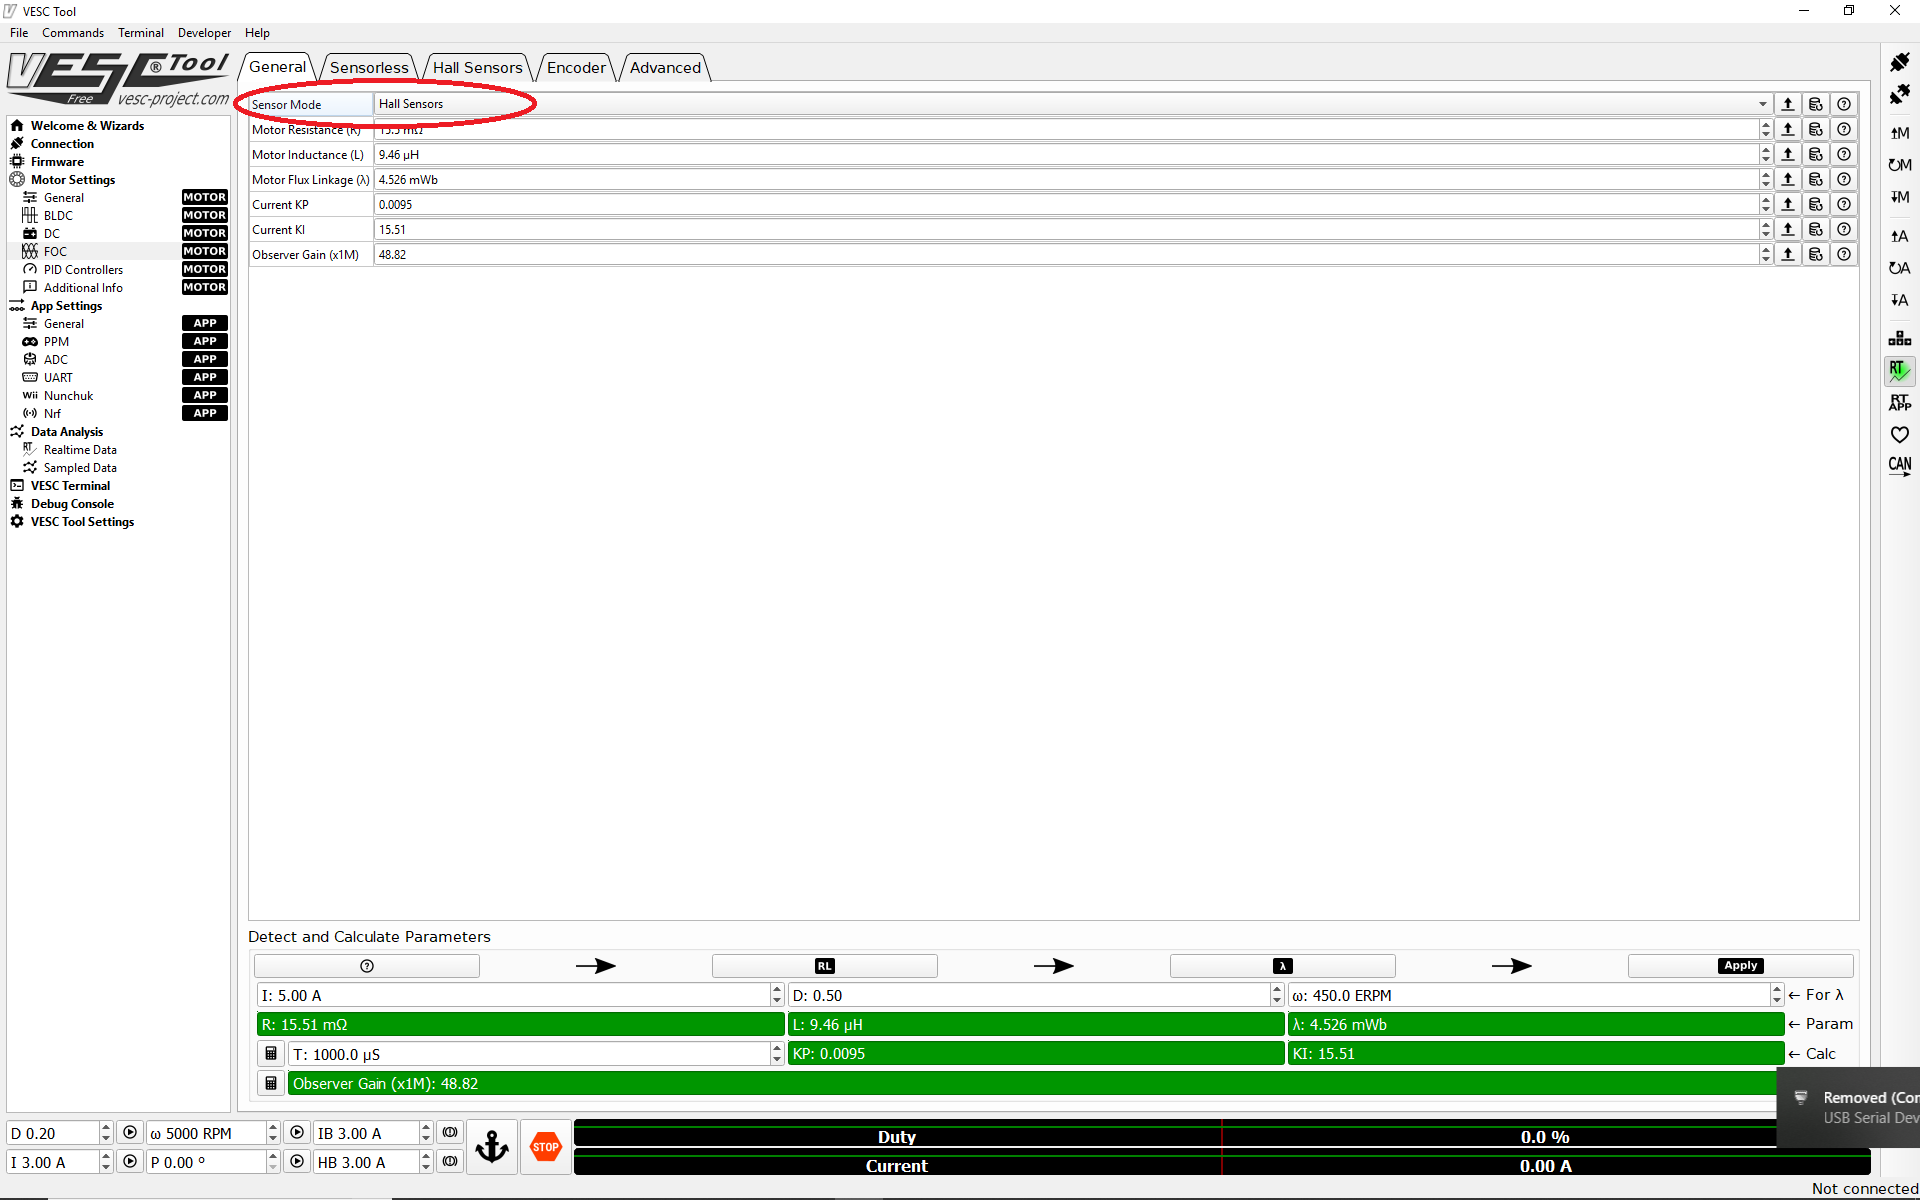Increase Observer Gain spinner up arrow
Image resolution: width=1920 pixels, height=1200 pixels.
pos(1765,250)
